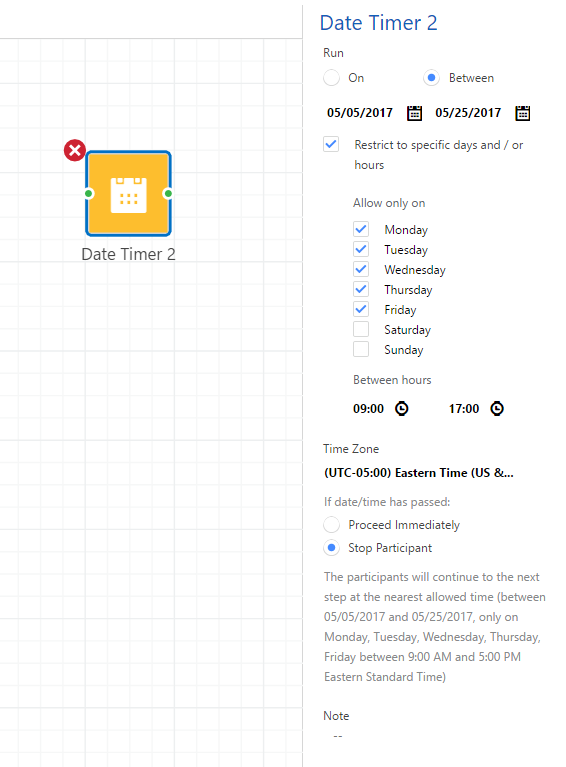Click the red error badge on Date Timer 2
The image size is (566, 767).
click(x=75, y=150)
